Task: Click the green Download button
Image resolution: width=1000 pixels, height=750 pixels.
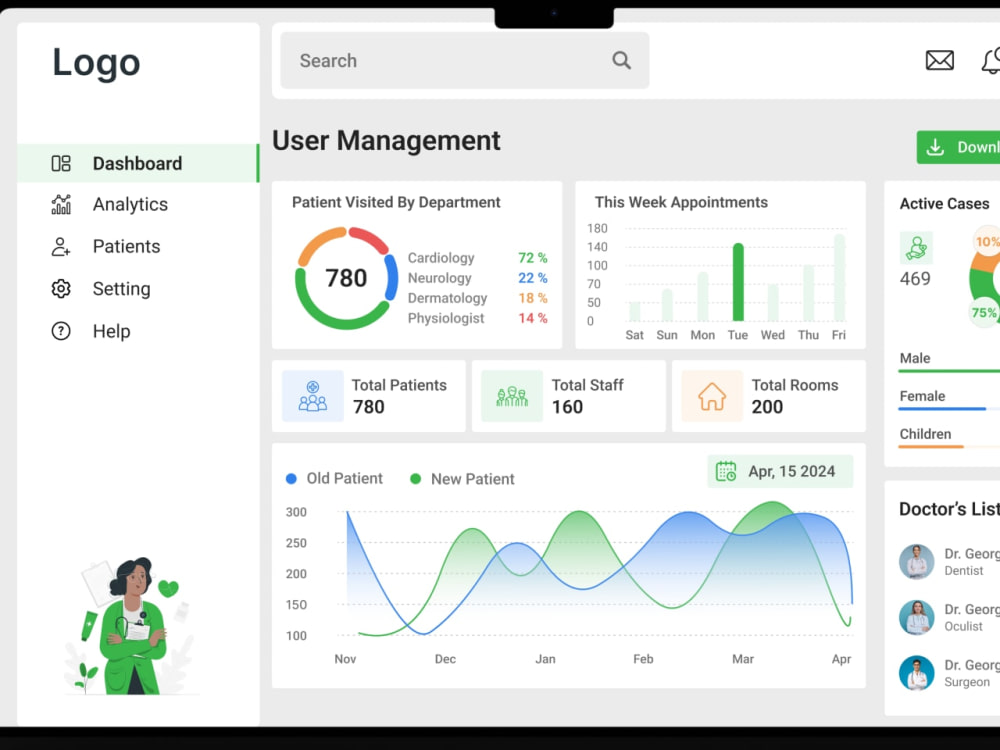Action: pyautogui.click(x=959, y=147)
